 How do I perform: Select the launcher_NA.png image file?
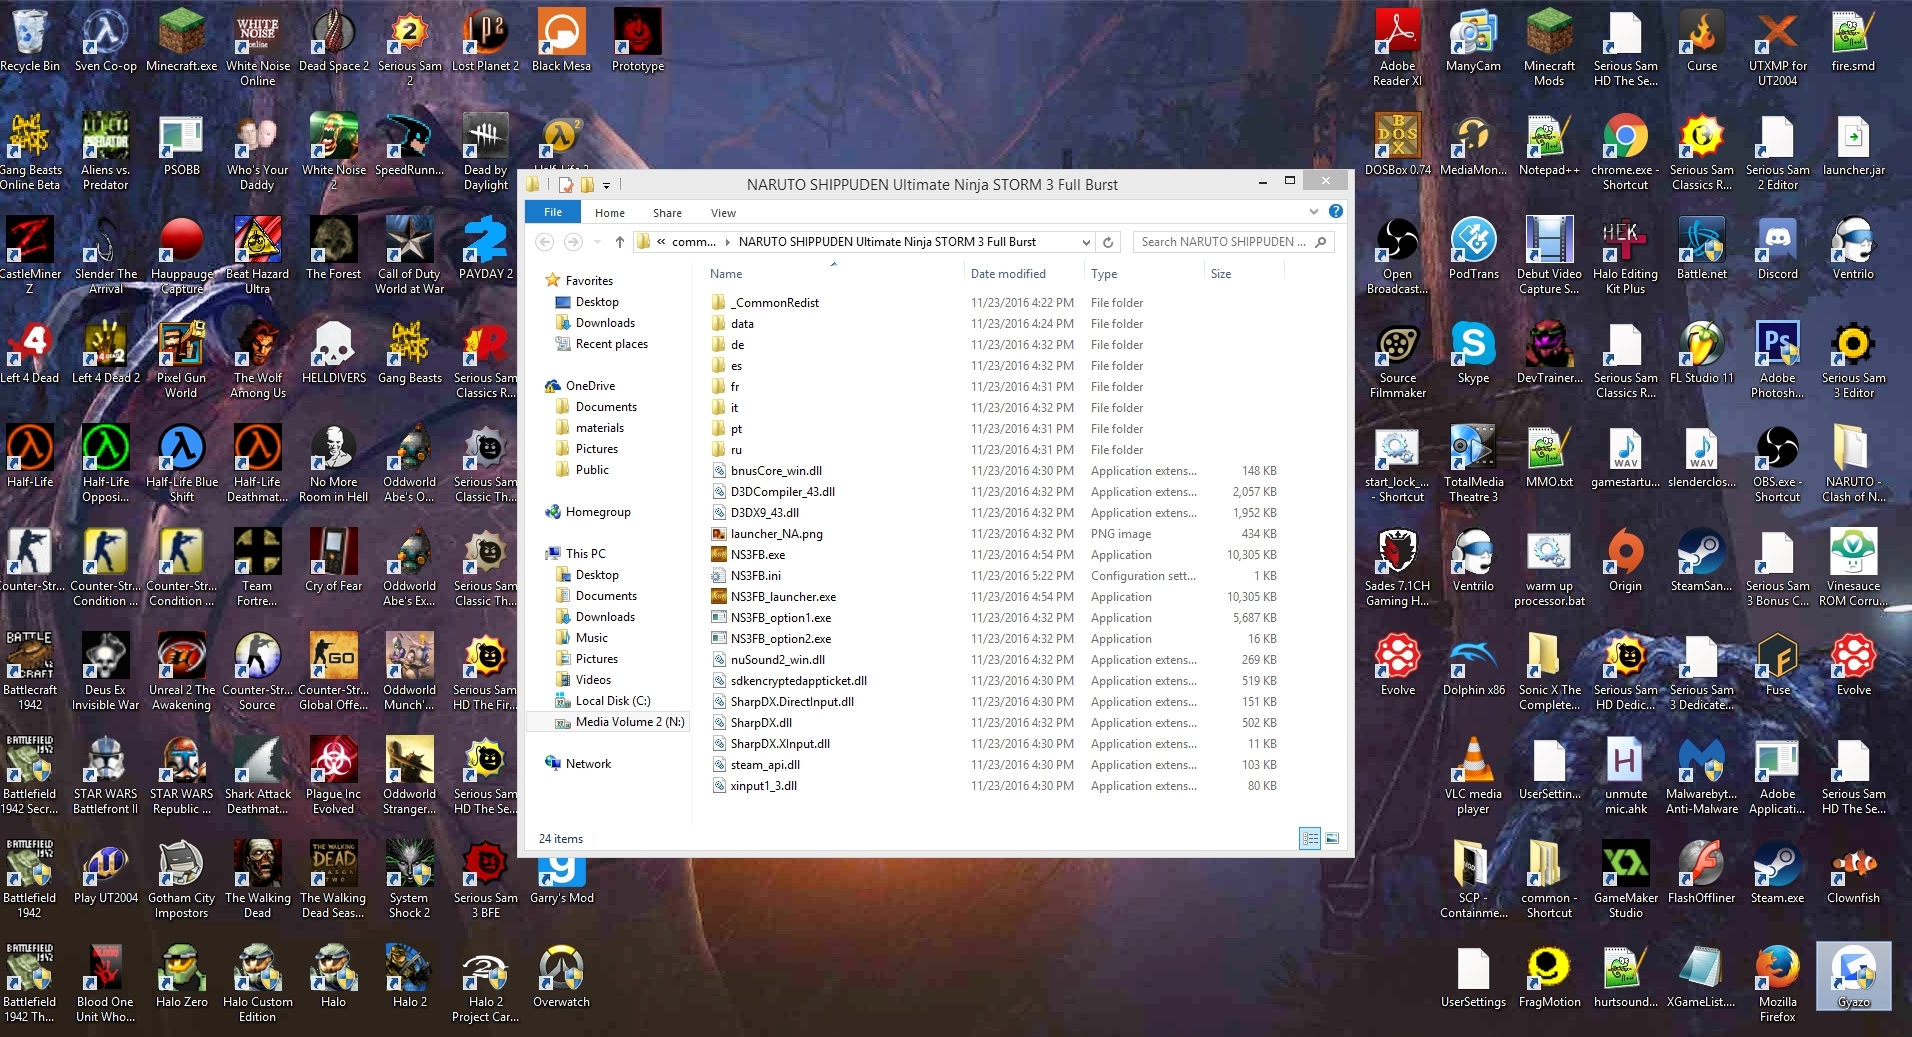click(x=995, y=534)
